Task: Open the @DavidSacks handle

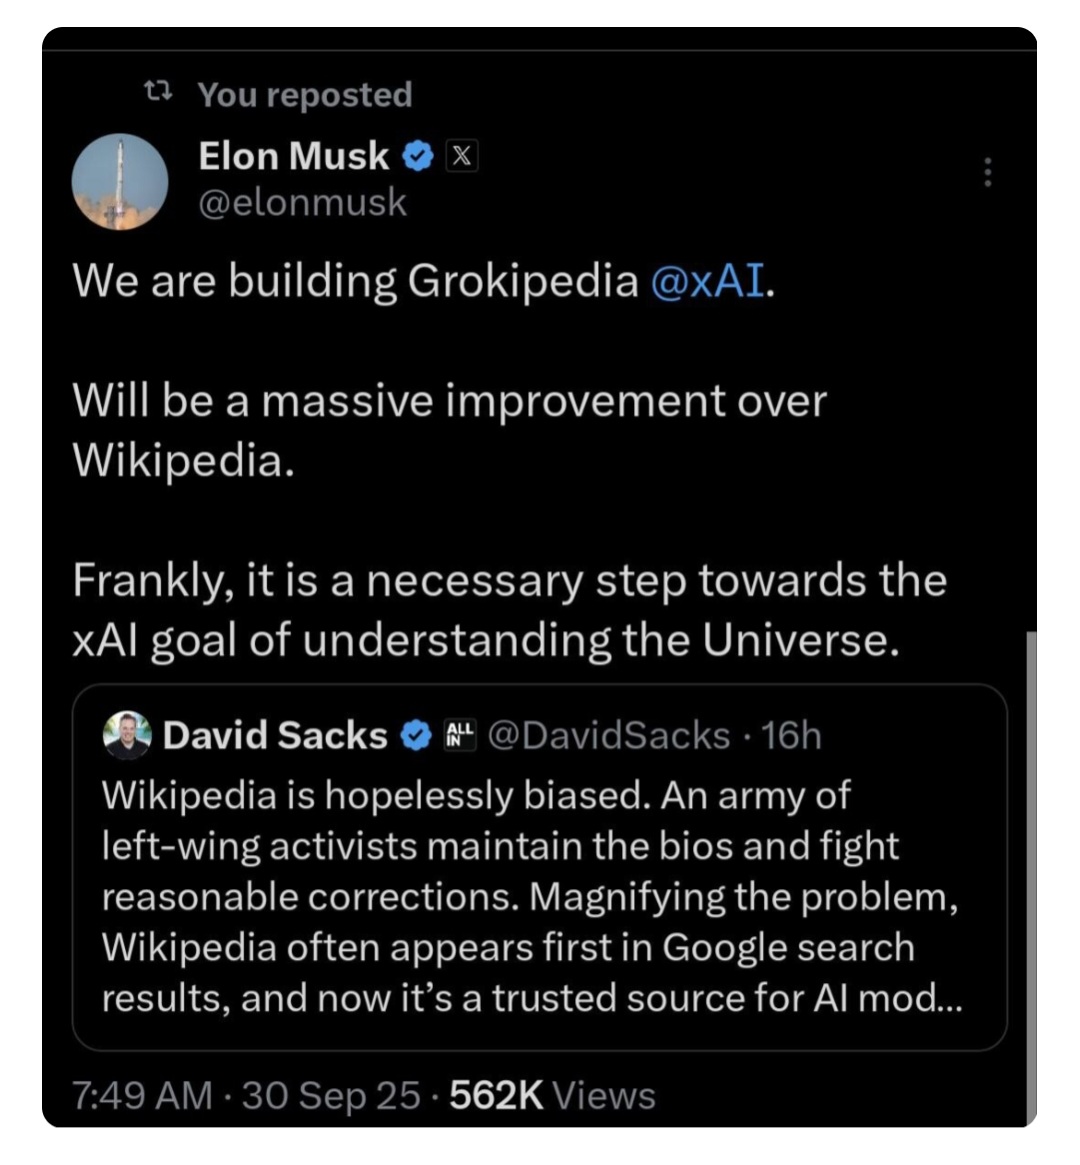Action: [x=610, y=736]
